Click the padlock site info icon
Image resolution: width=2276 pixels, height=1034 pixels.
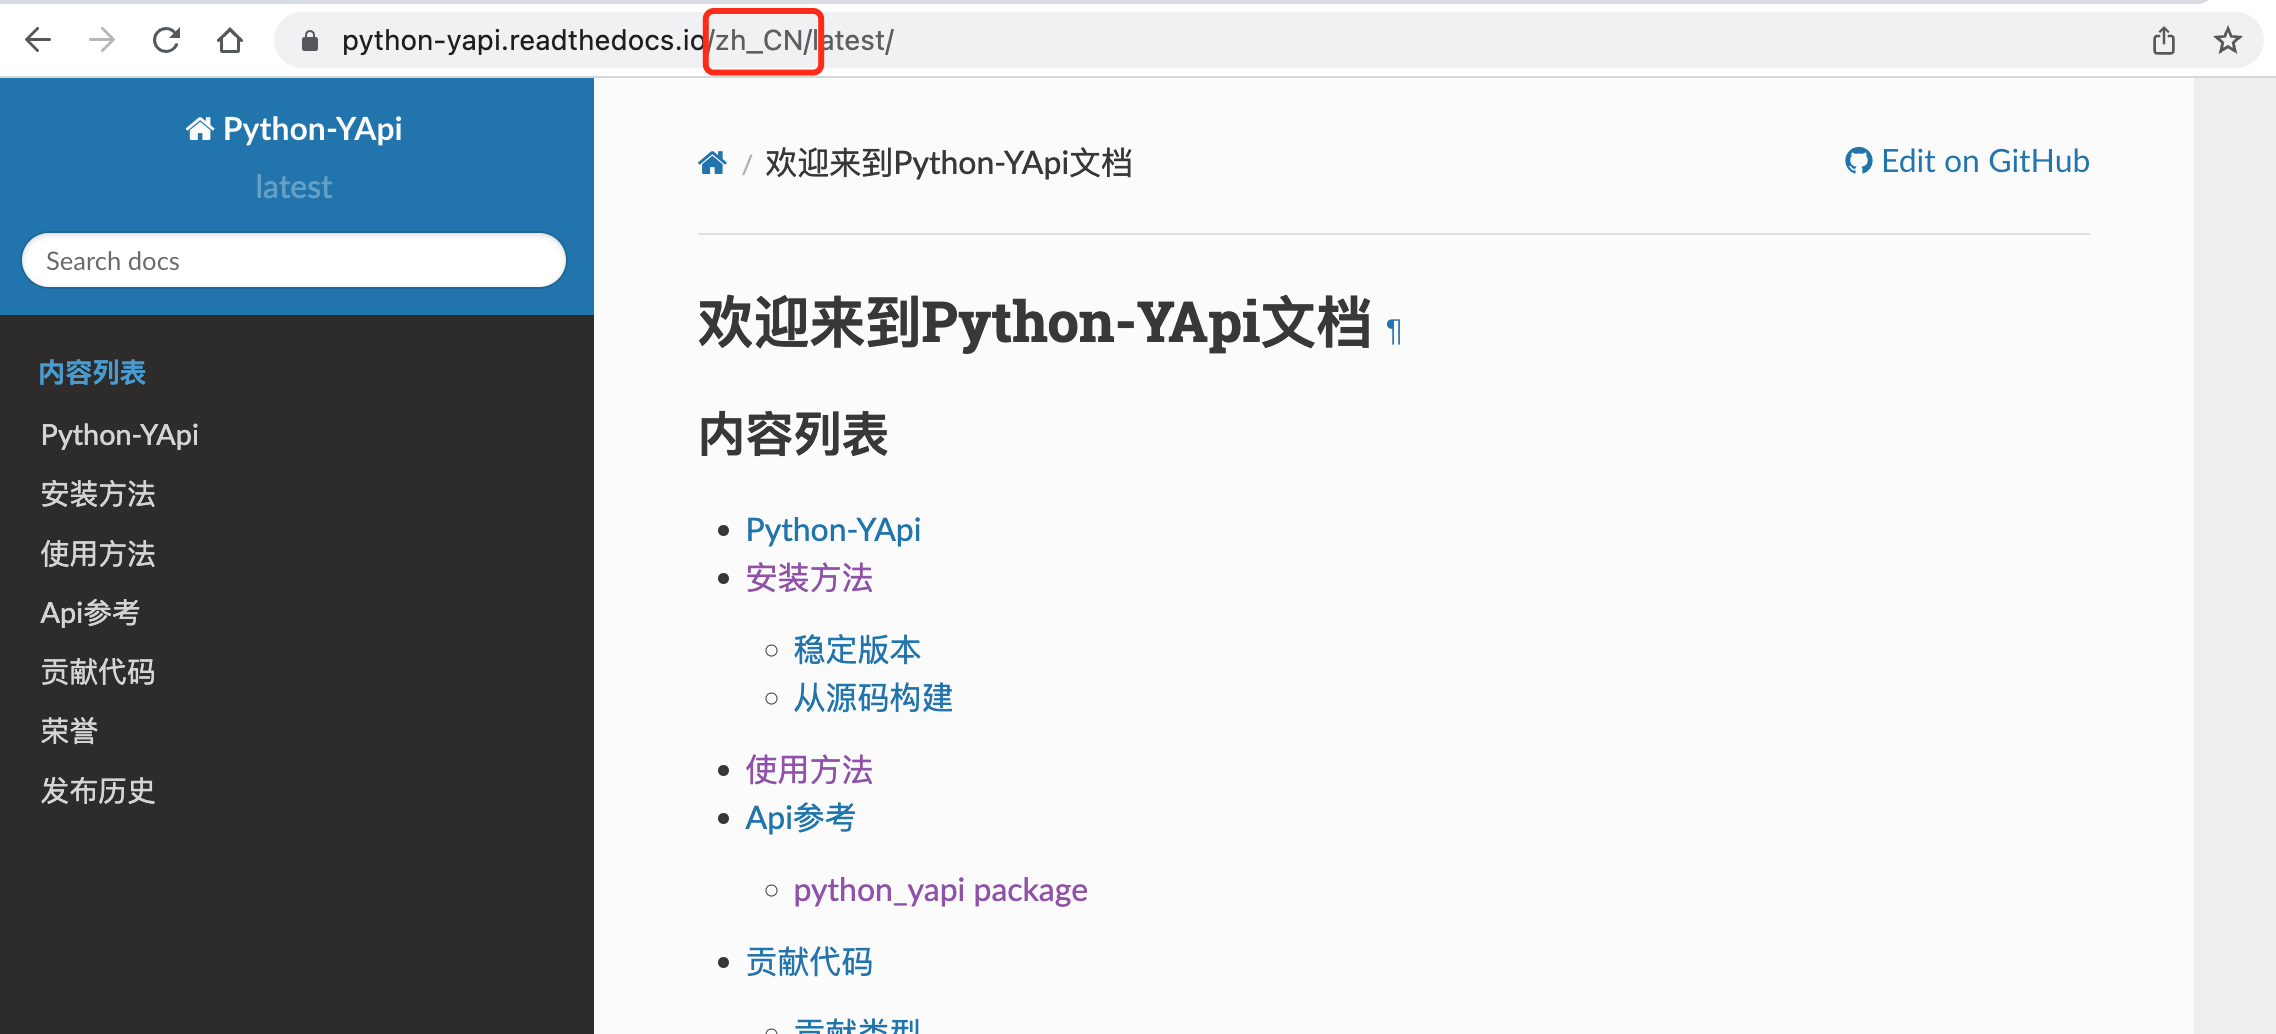pos(310,40)
